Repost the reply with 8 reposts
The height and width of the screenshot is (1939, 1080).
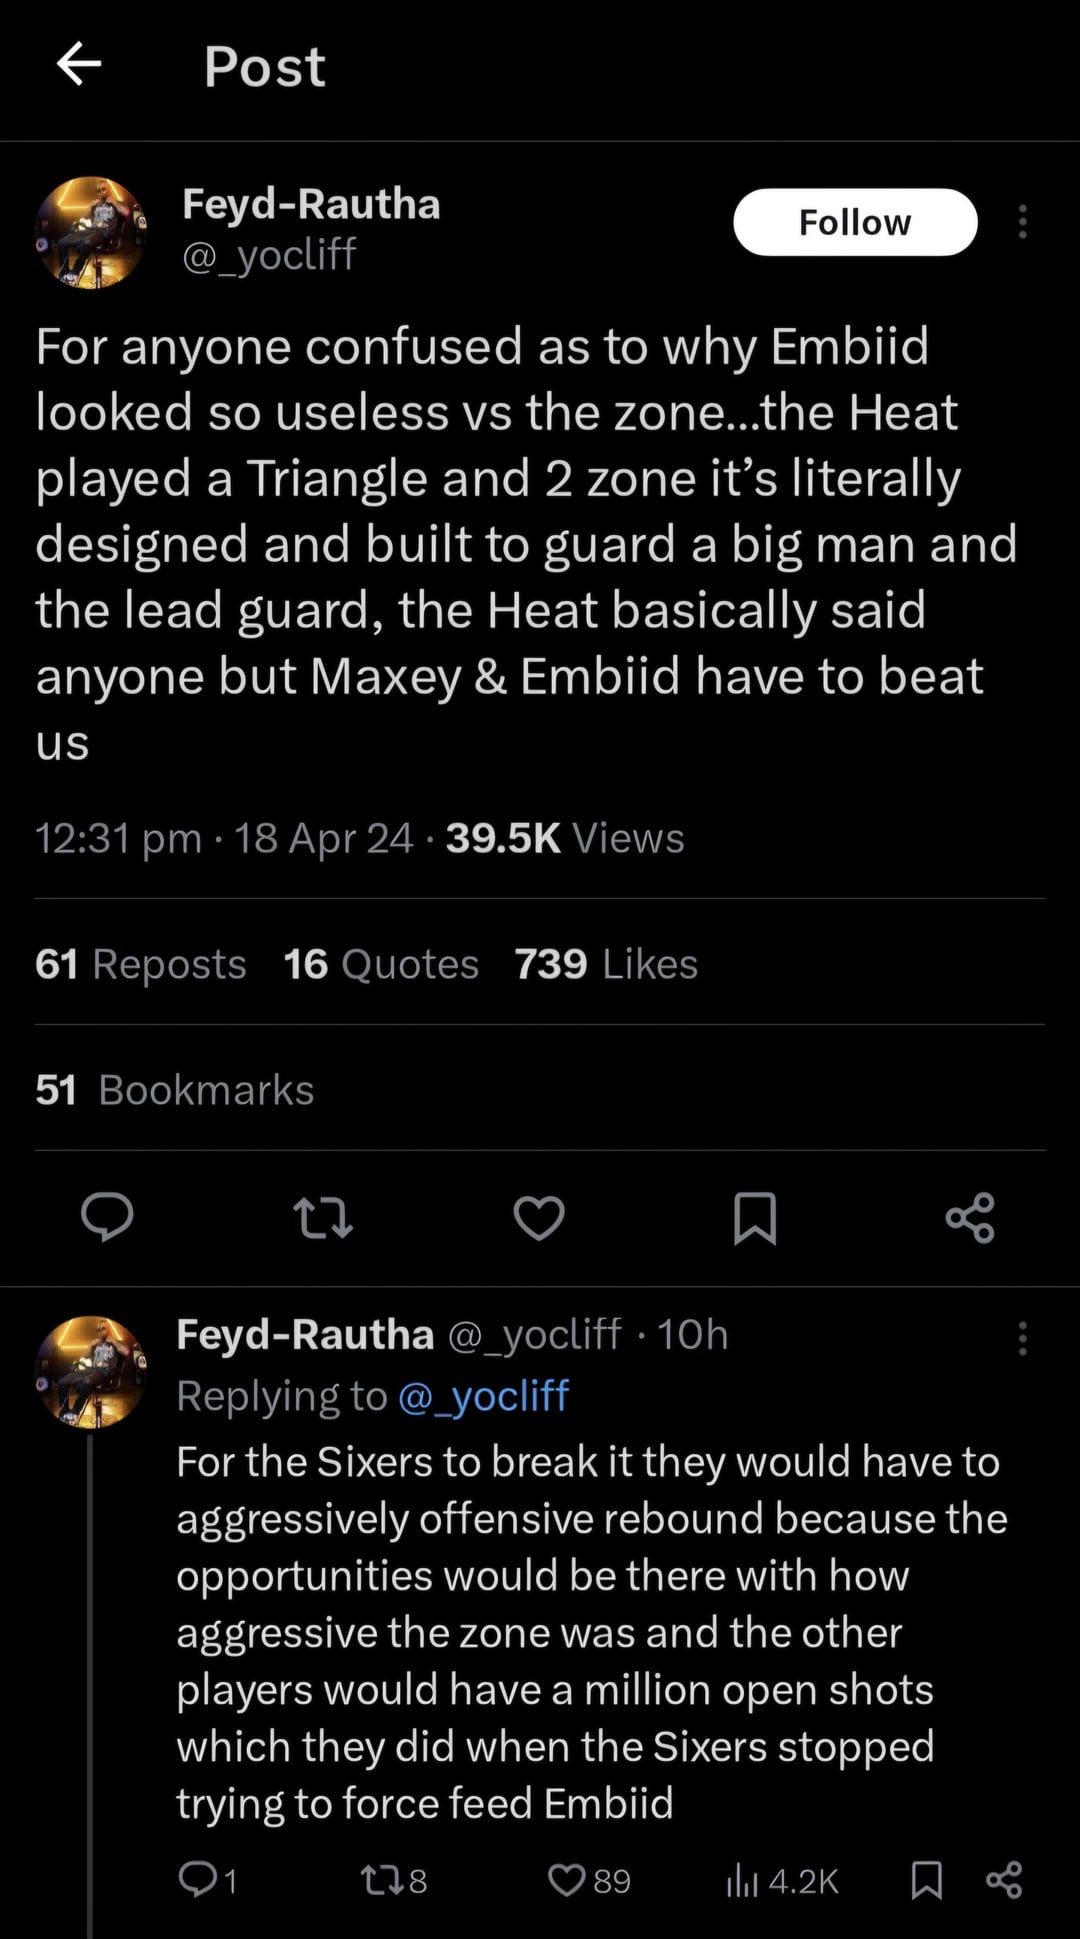point(381,1880)
